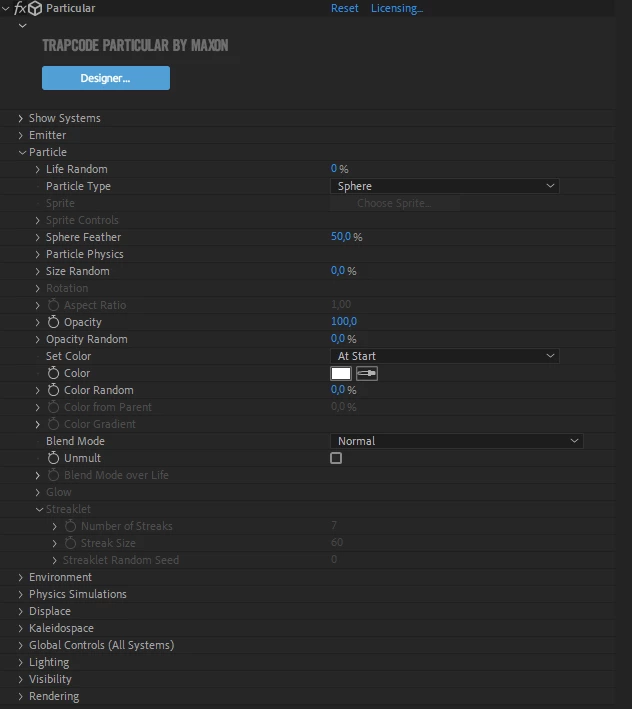Click the Color from Parent stopwatch

(x=53, y=407)
